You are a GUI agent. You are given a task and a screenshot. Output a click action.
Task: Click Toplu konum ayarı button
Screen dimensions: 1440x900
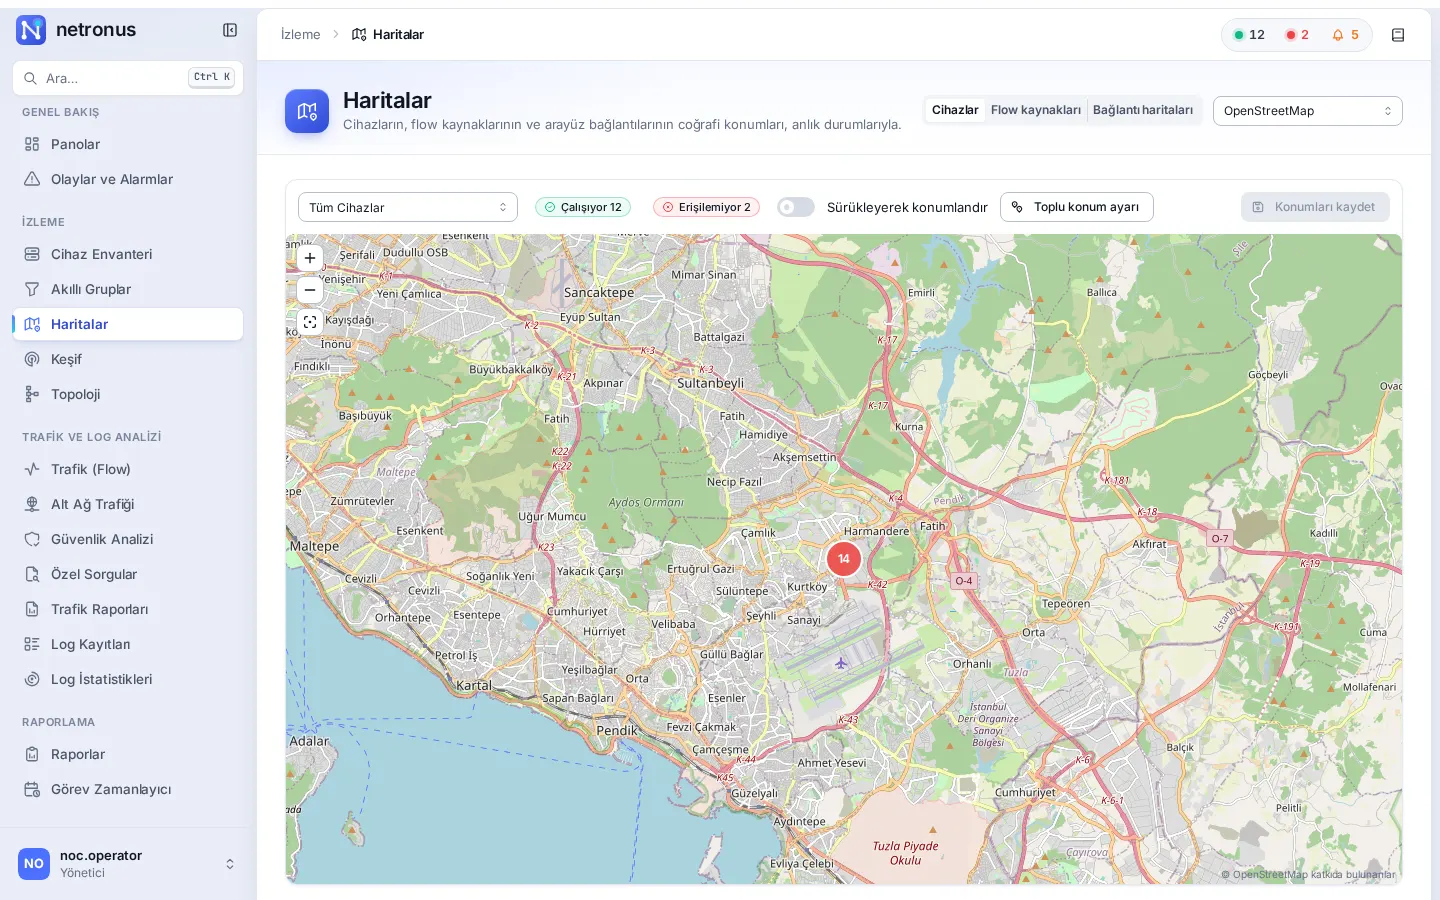tap(1077, 207)
